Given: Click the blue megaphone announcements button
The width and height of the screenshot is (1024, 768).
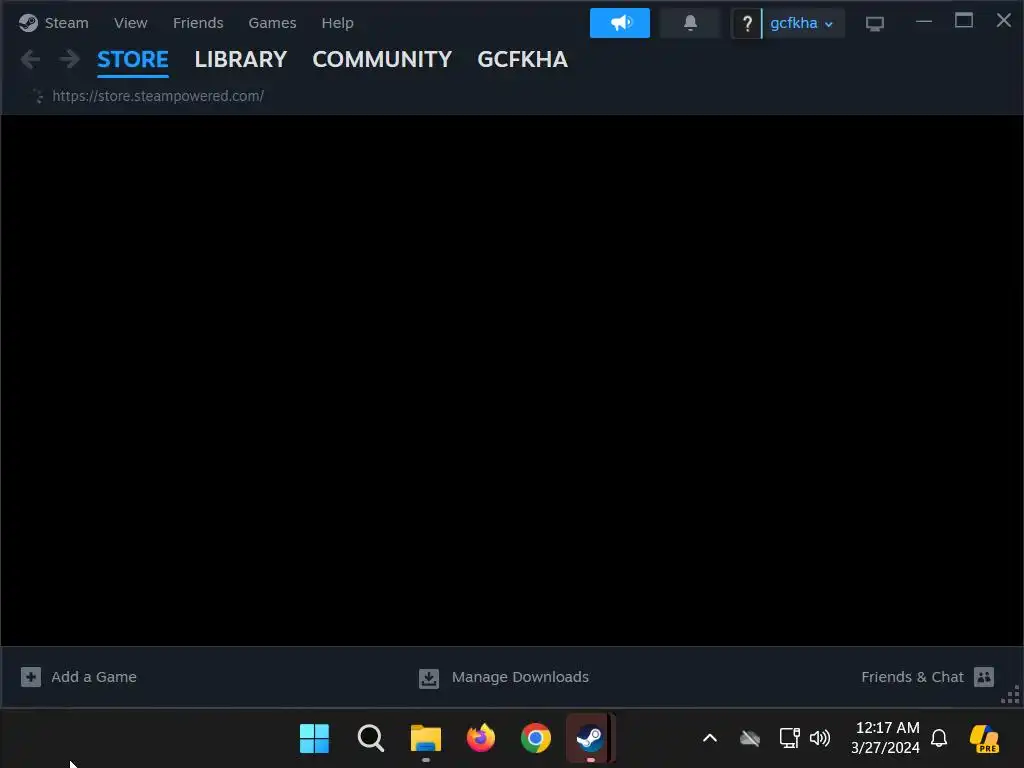Looking at the screenshot, I should click(x=620, y=23).
